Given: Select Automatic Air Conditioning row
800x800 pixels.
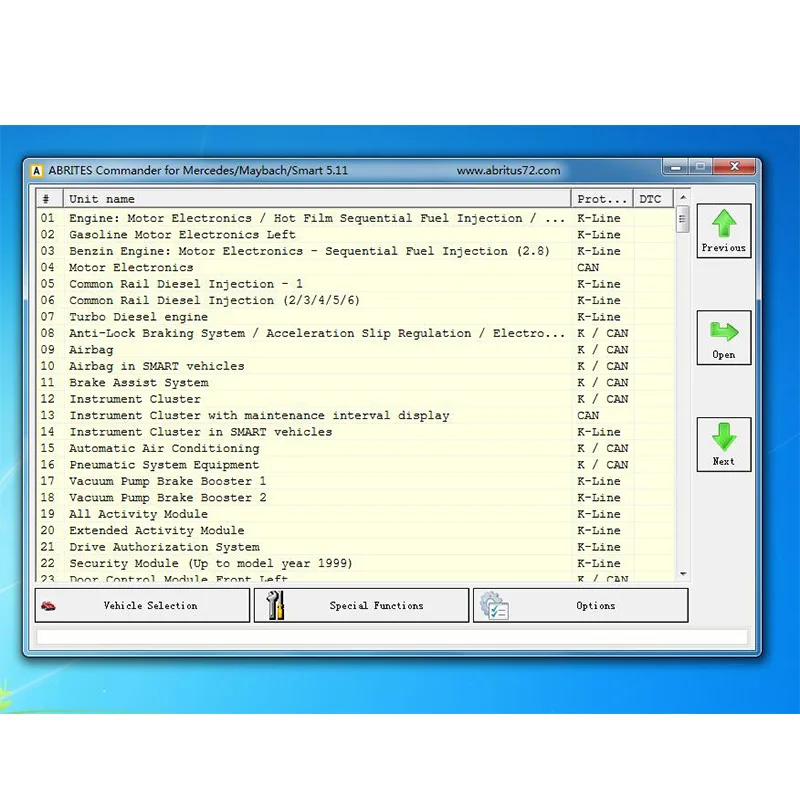Looking at the screenshot, I should click(x=356, y=448).
